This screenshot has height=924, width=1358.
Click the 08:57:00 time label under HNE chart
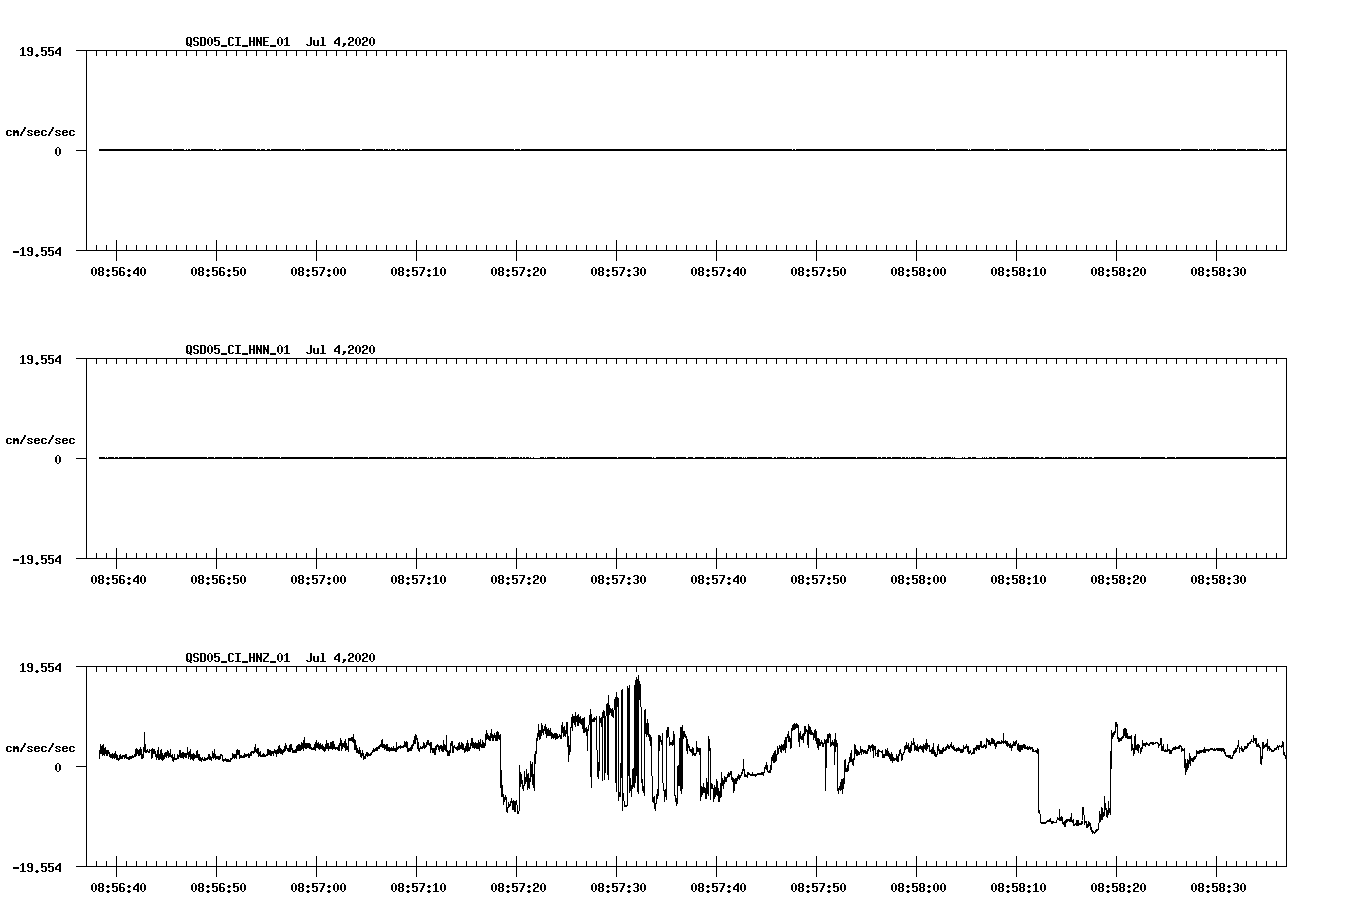[x=318, y=271]
